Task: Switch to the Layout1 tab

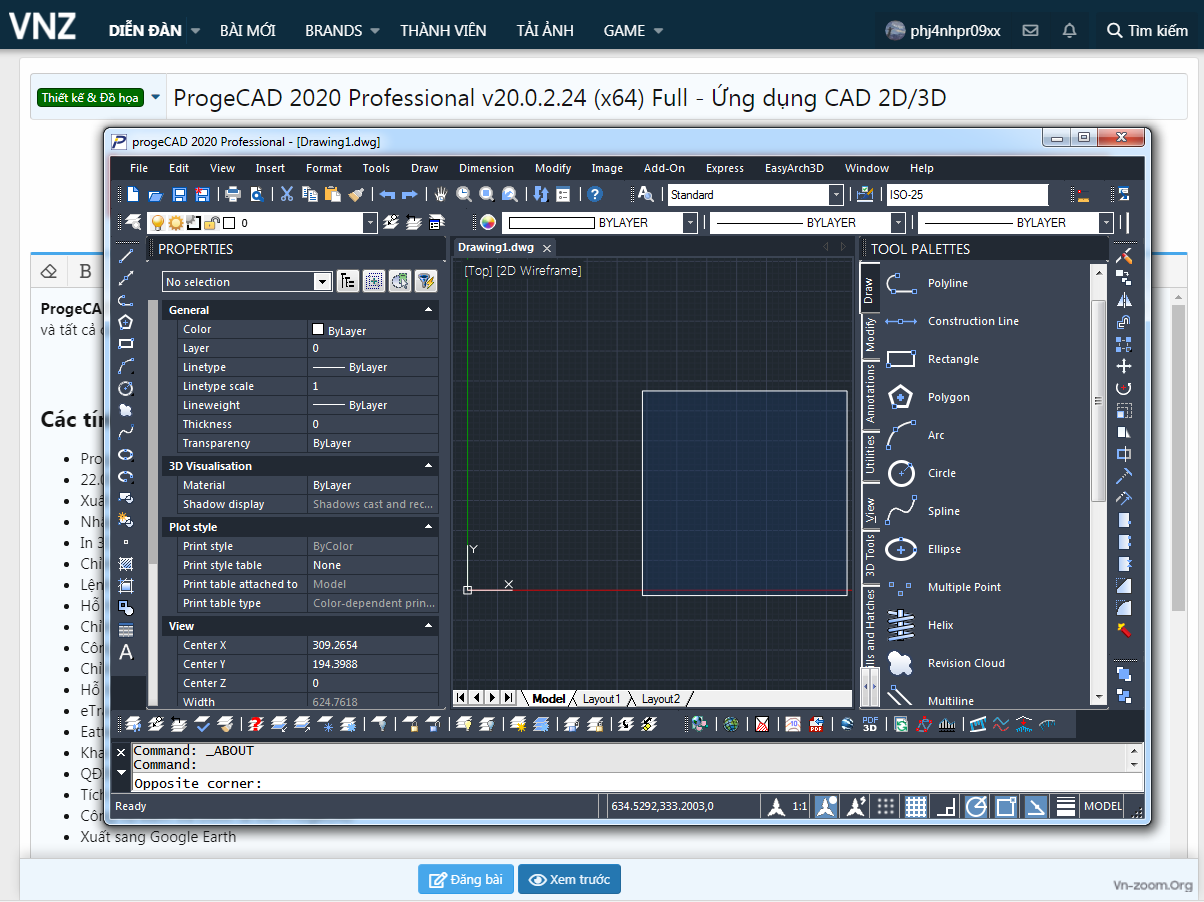Action: [x=602, y=699]
